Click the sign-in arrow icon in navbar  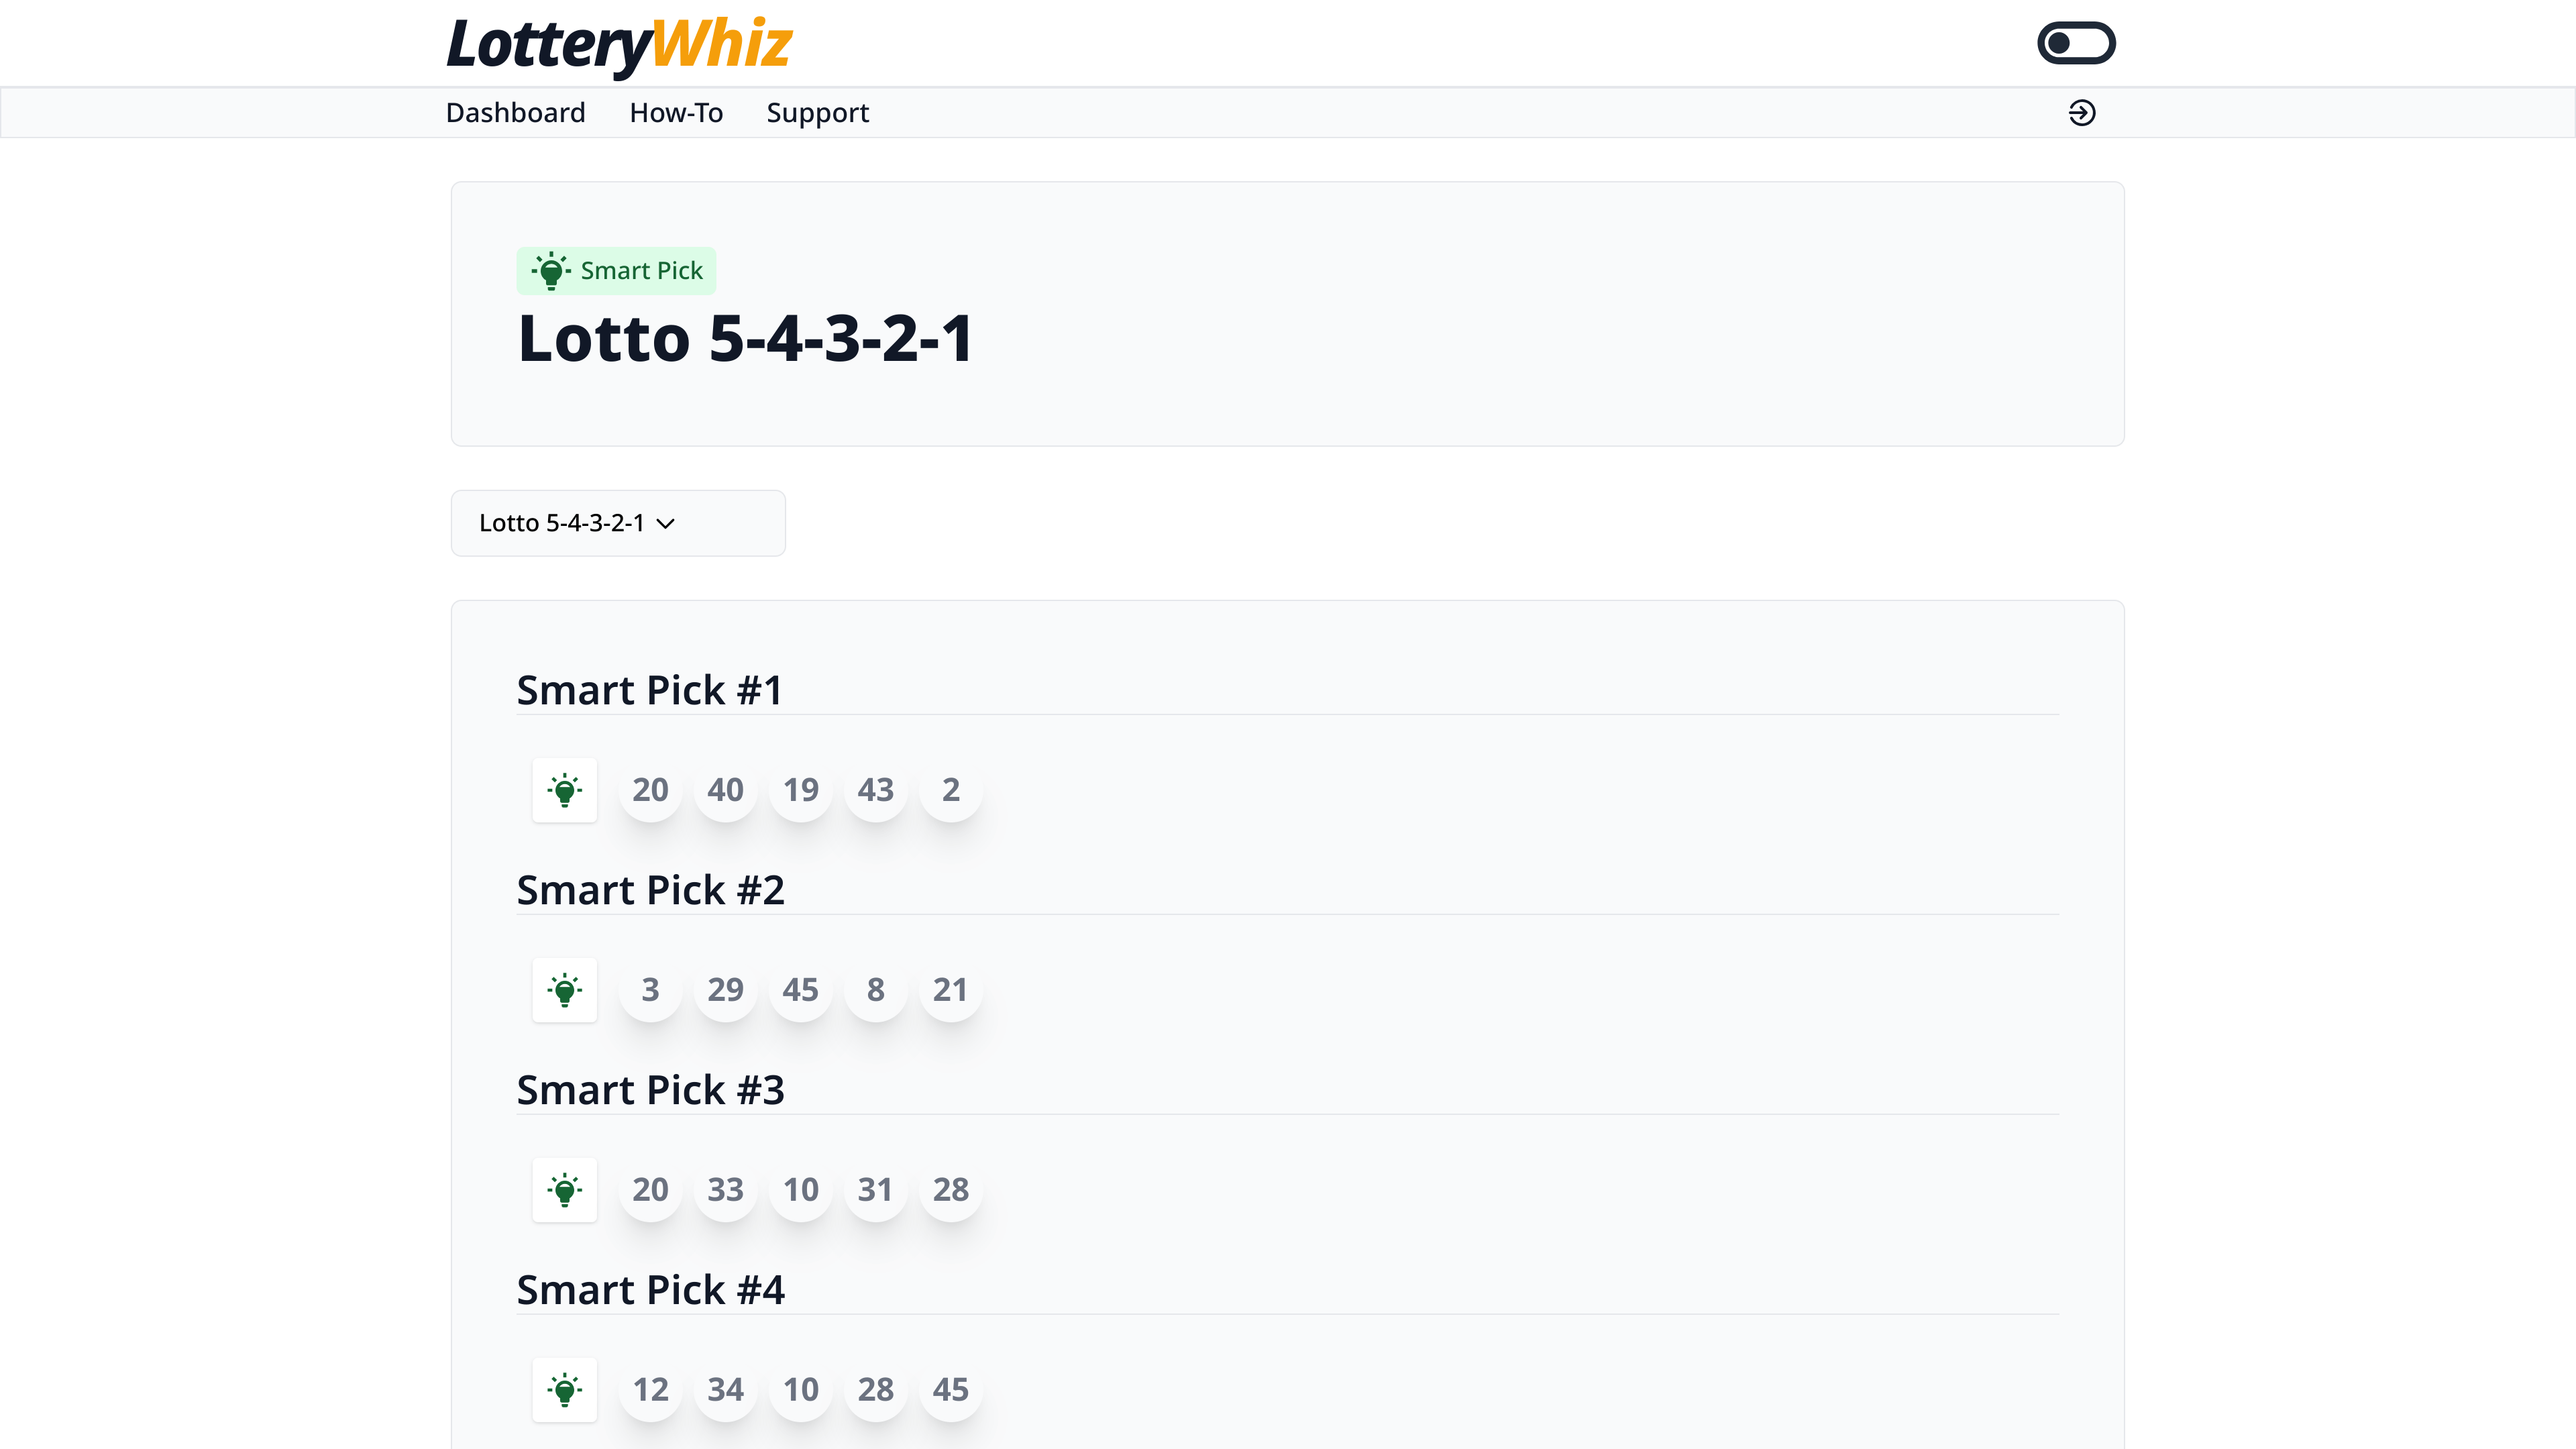tap(2082, 113)
